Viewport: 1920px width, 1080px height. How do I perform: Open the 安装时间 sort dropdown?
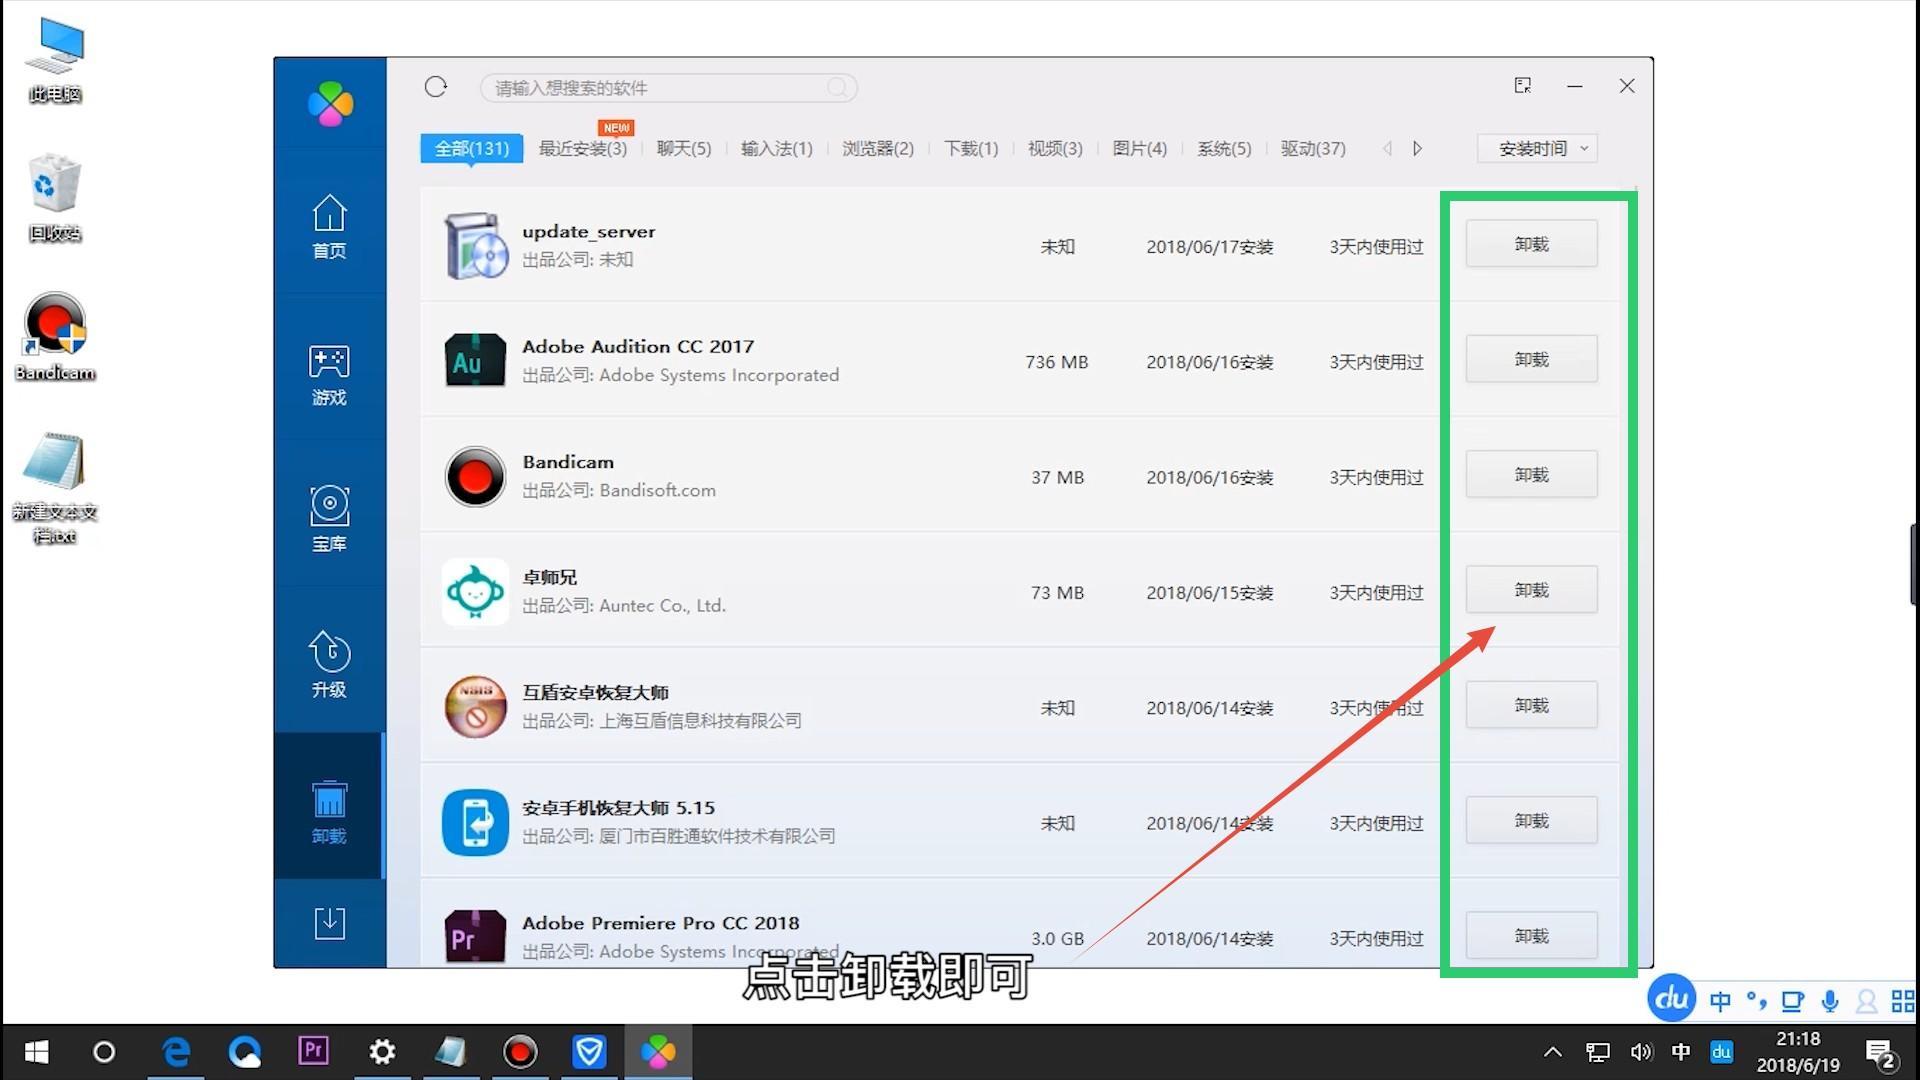(x=1537, y=148)
